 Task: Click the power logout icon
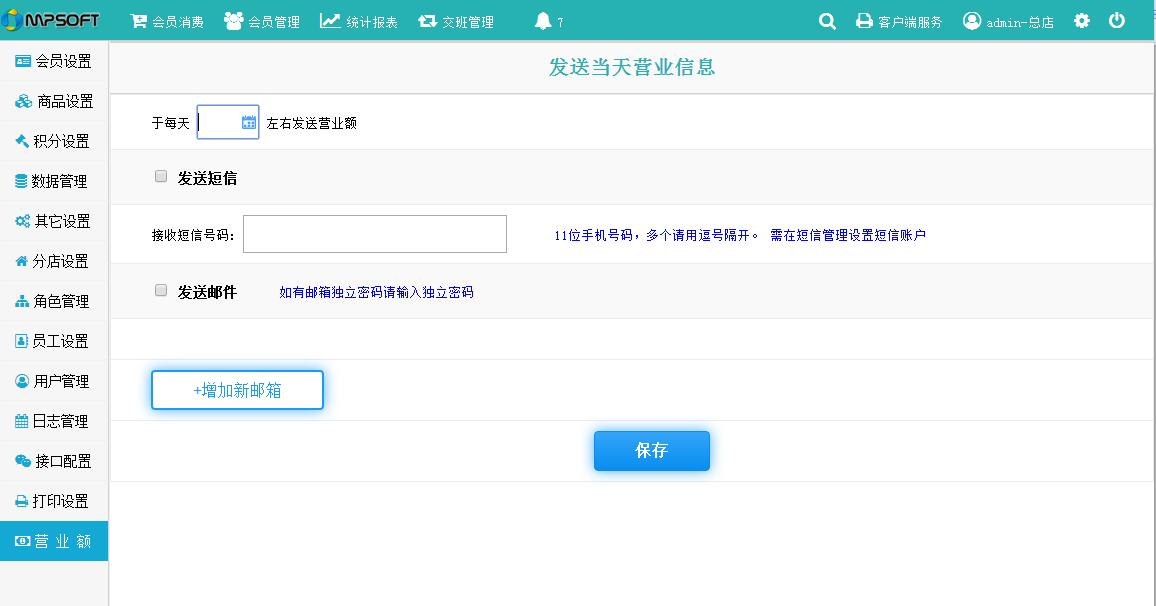(1117, 21)
